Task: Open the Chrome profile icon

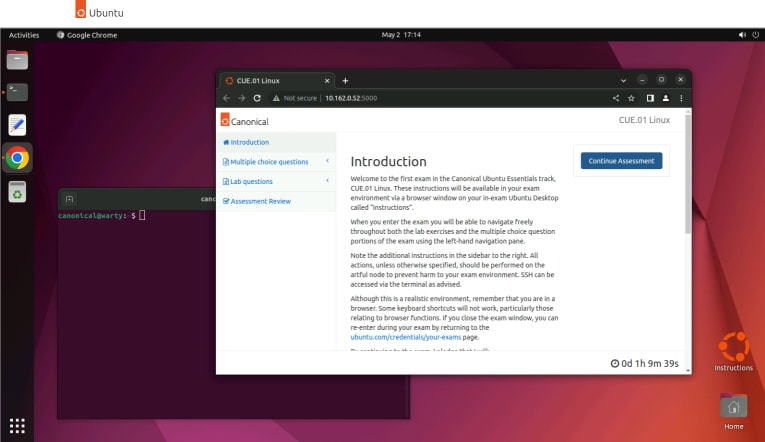Action: pos(665,98)
